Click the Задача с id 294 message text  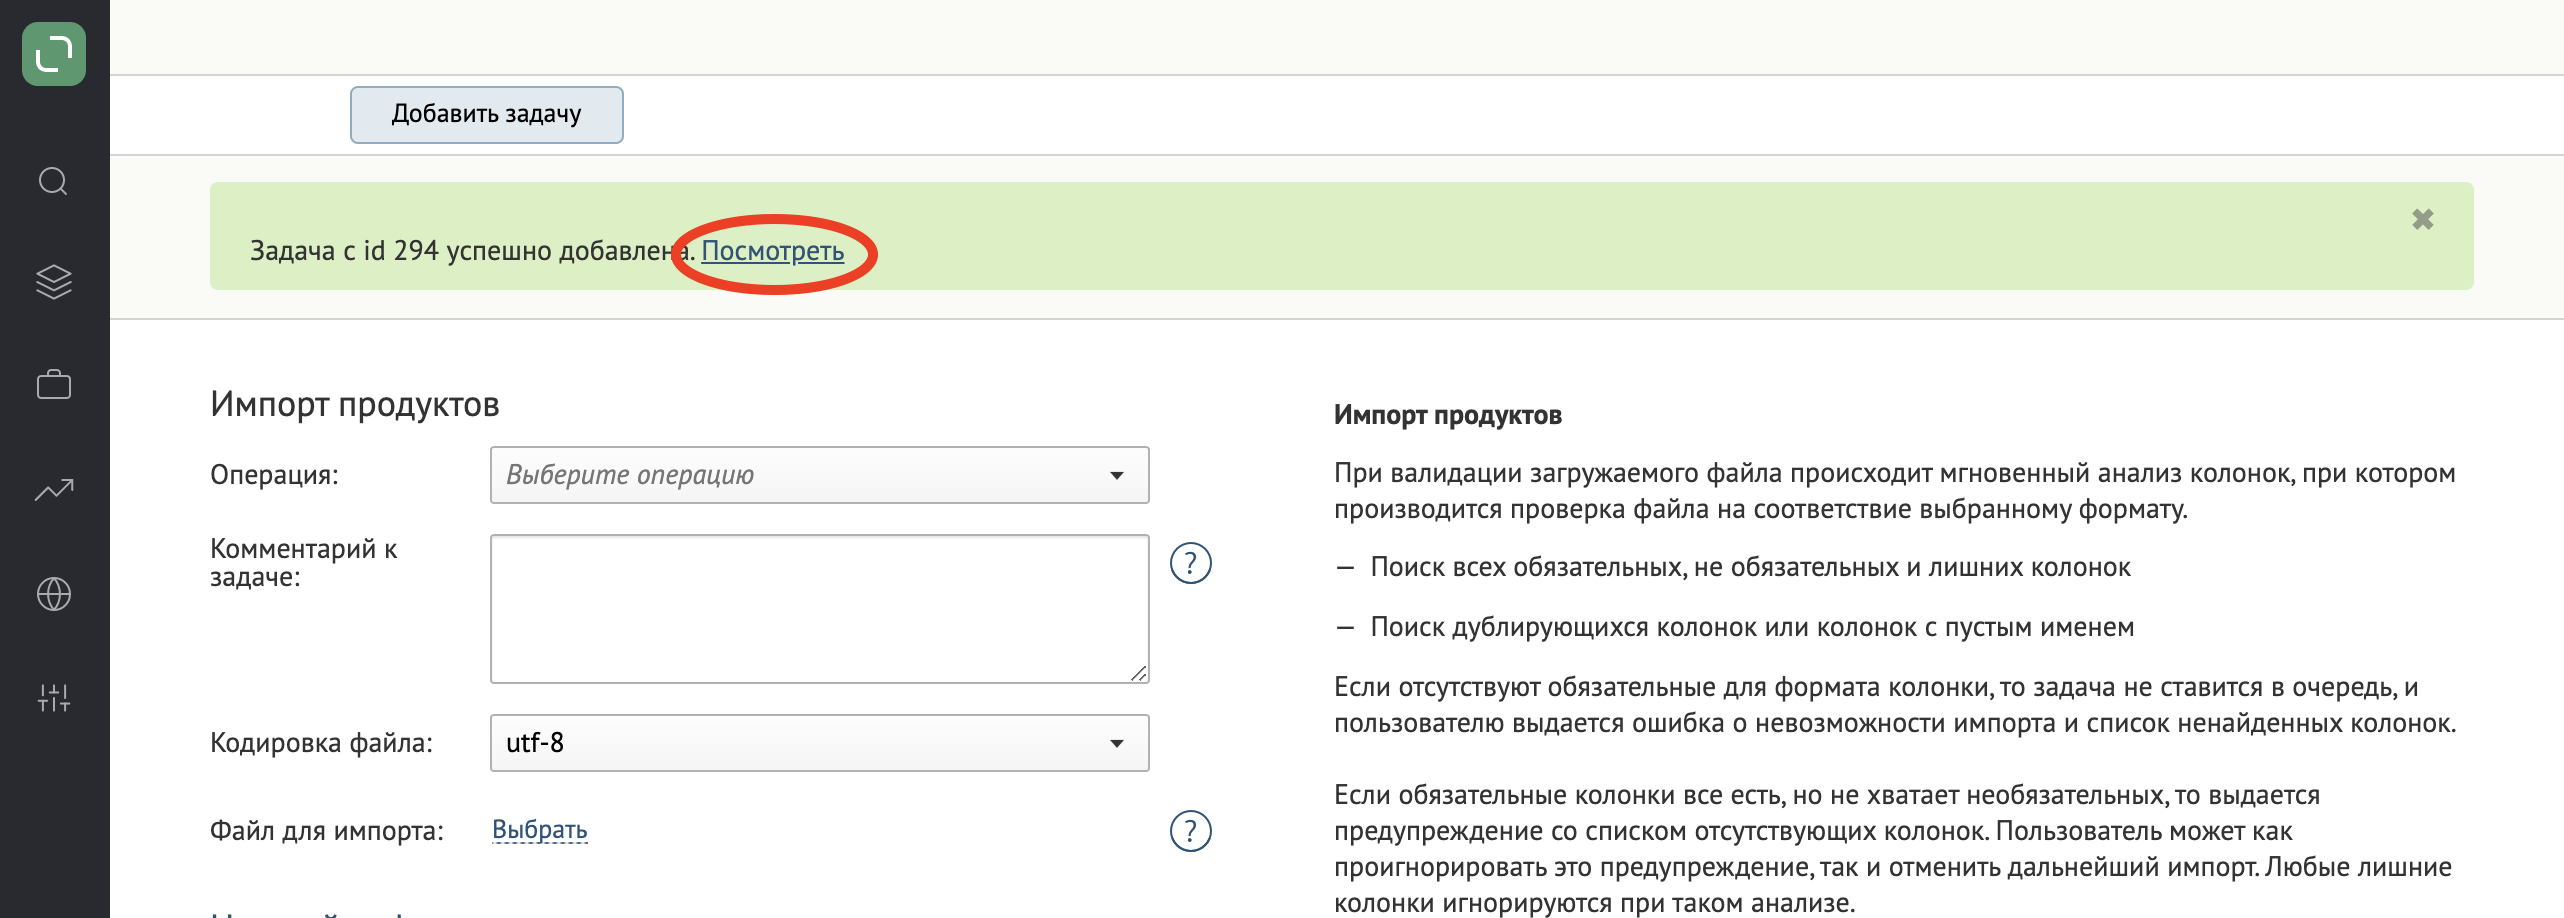click(472, 251)
